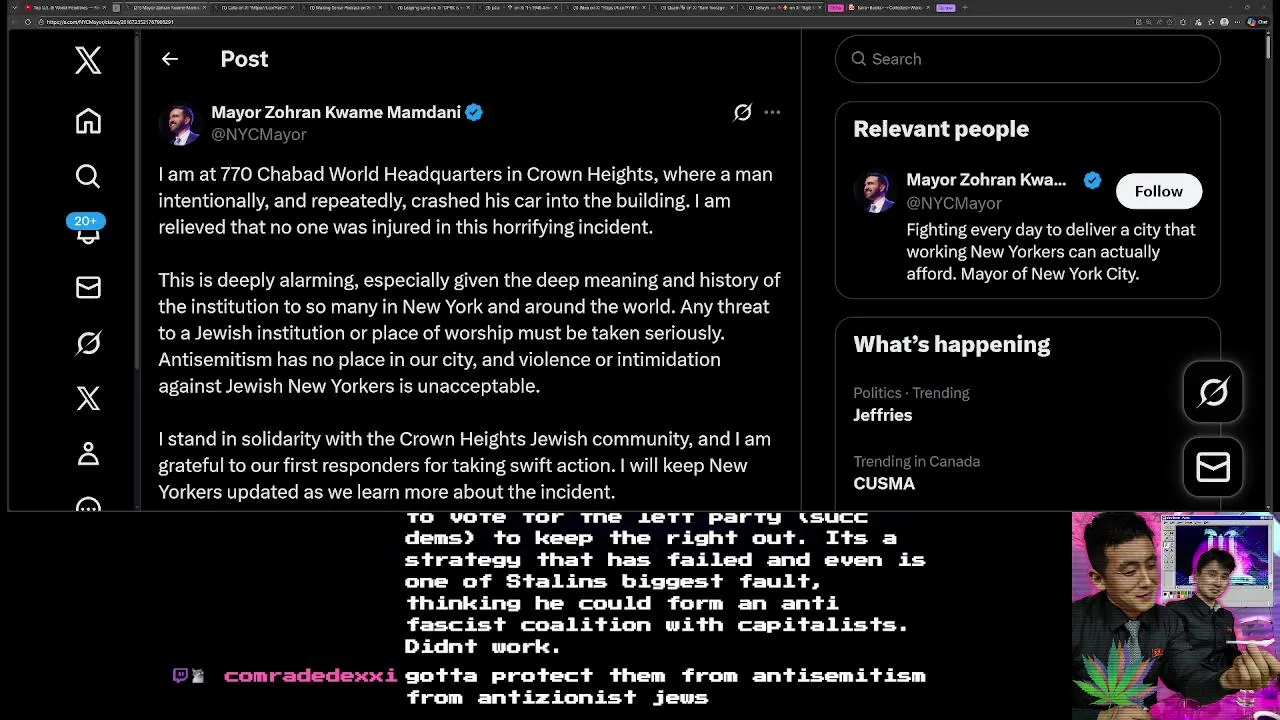Open Relevant people avatar of the Mayor
The width and height of the screenshot is (1280, 720).
coord(874,191)
